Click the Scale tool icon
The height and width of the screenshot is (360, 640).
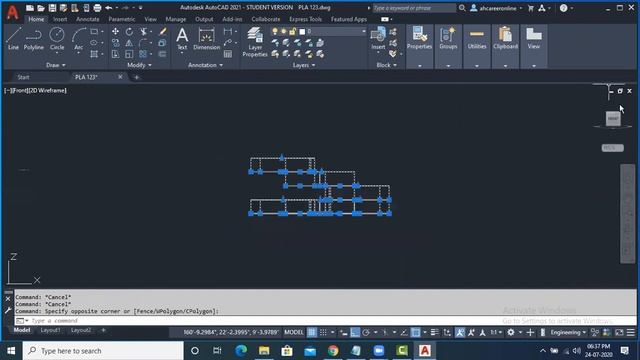(x=129, y=54)
